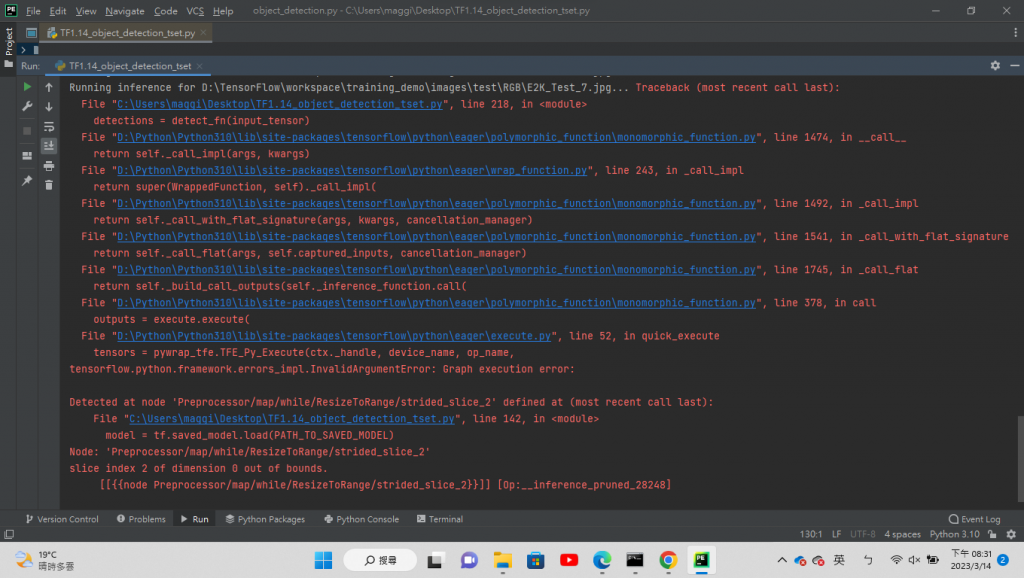Toggle soft-wrap in Run console
The image size is (1024, 578).
[49, 127]
